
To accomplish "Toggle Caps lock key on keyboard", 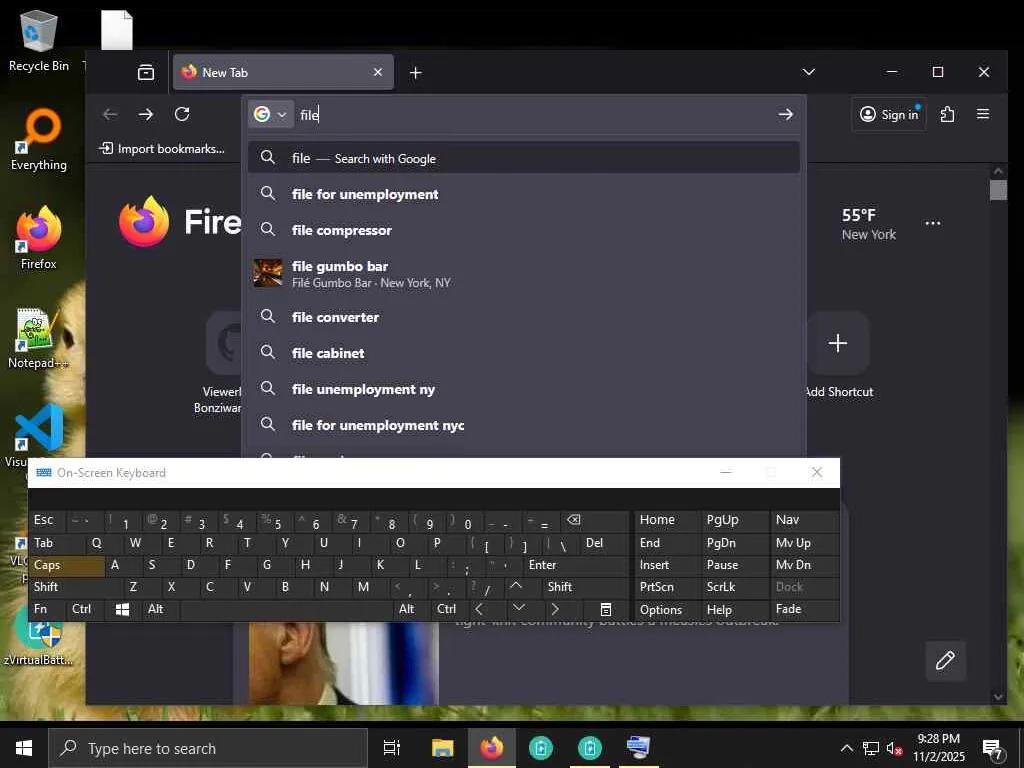I will tap(66, 565).
